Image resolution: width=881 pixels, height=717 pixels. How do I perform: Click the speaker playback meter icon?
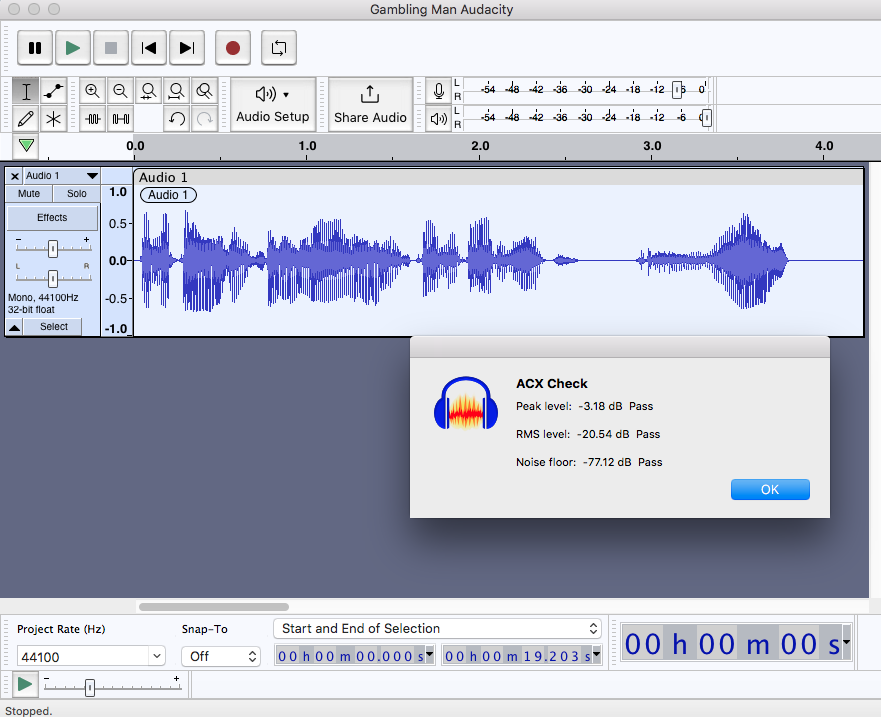438,119
